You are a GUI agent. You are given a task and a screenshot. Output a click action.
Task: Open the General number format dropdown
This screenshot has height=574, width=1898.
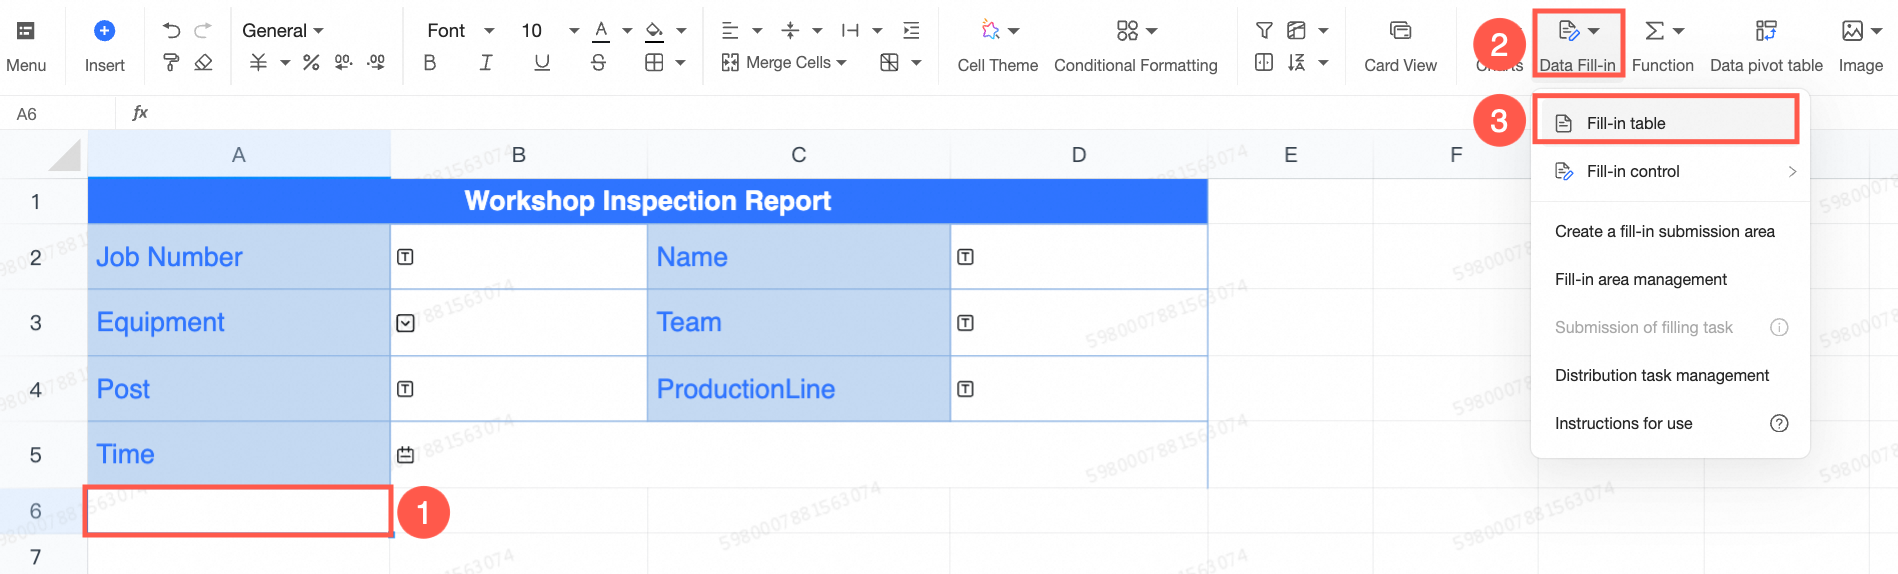[x=283, y=31]
